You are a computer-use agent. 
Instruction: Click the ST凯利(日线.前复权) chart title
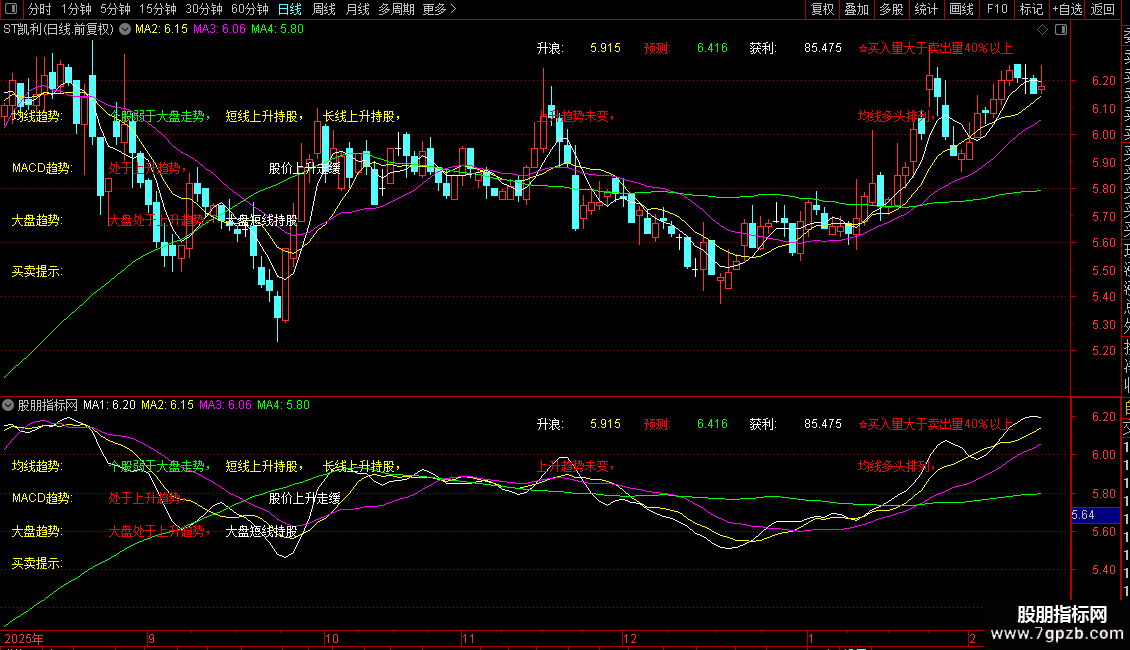(58, 30)
